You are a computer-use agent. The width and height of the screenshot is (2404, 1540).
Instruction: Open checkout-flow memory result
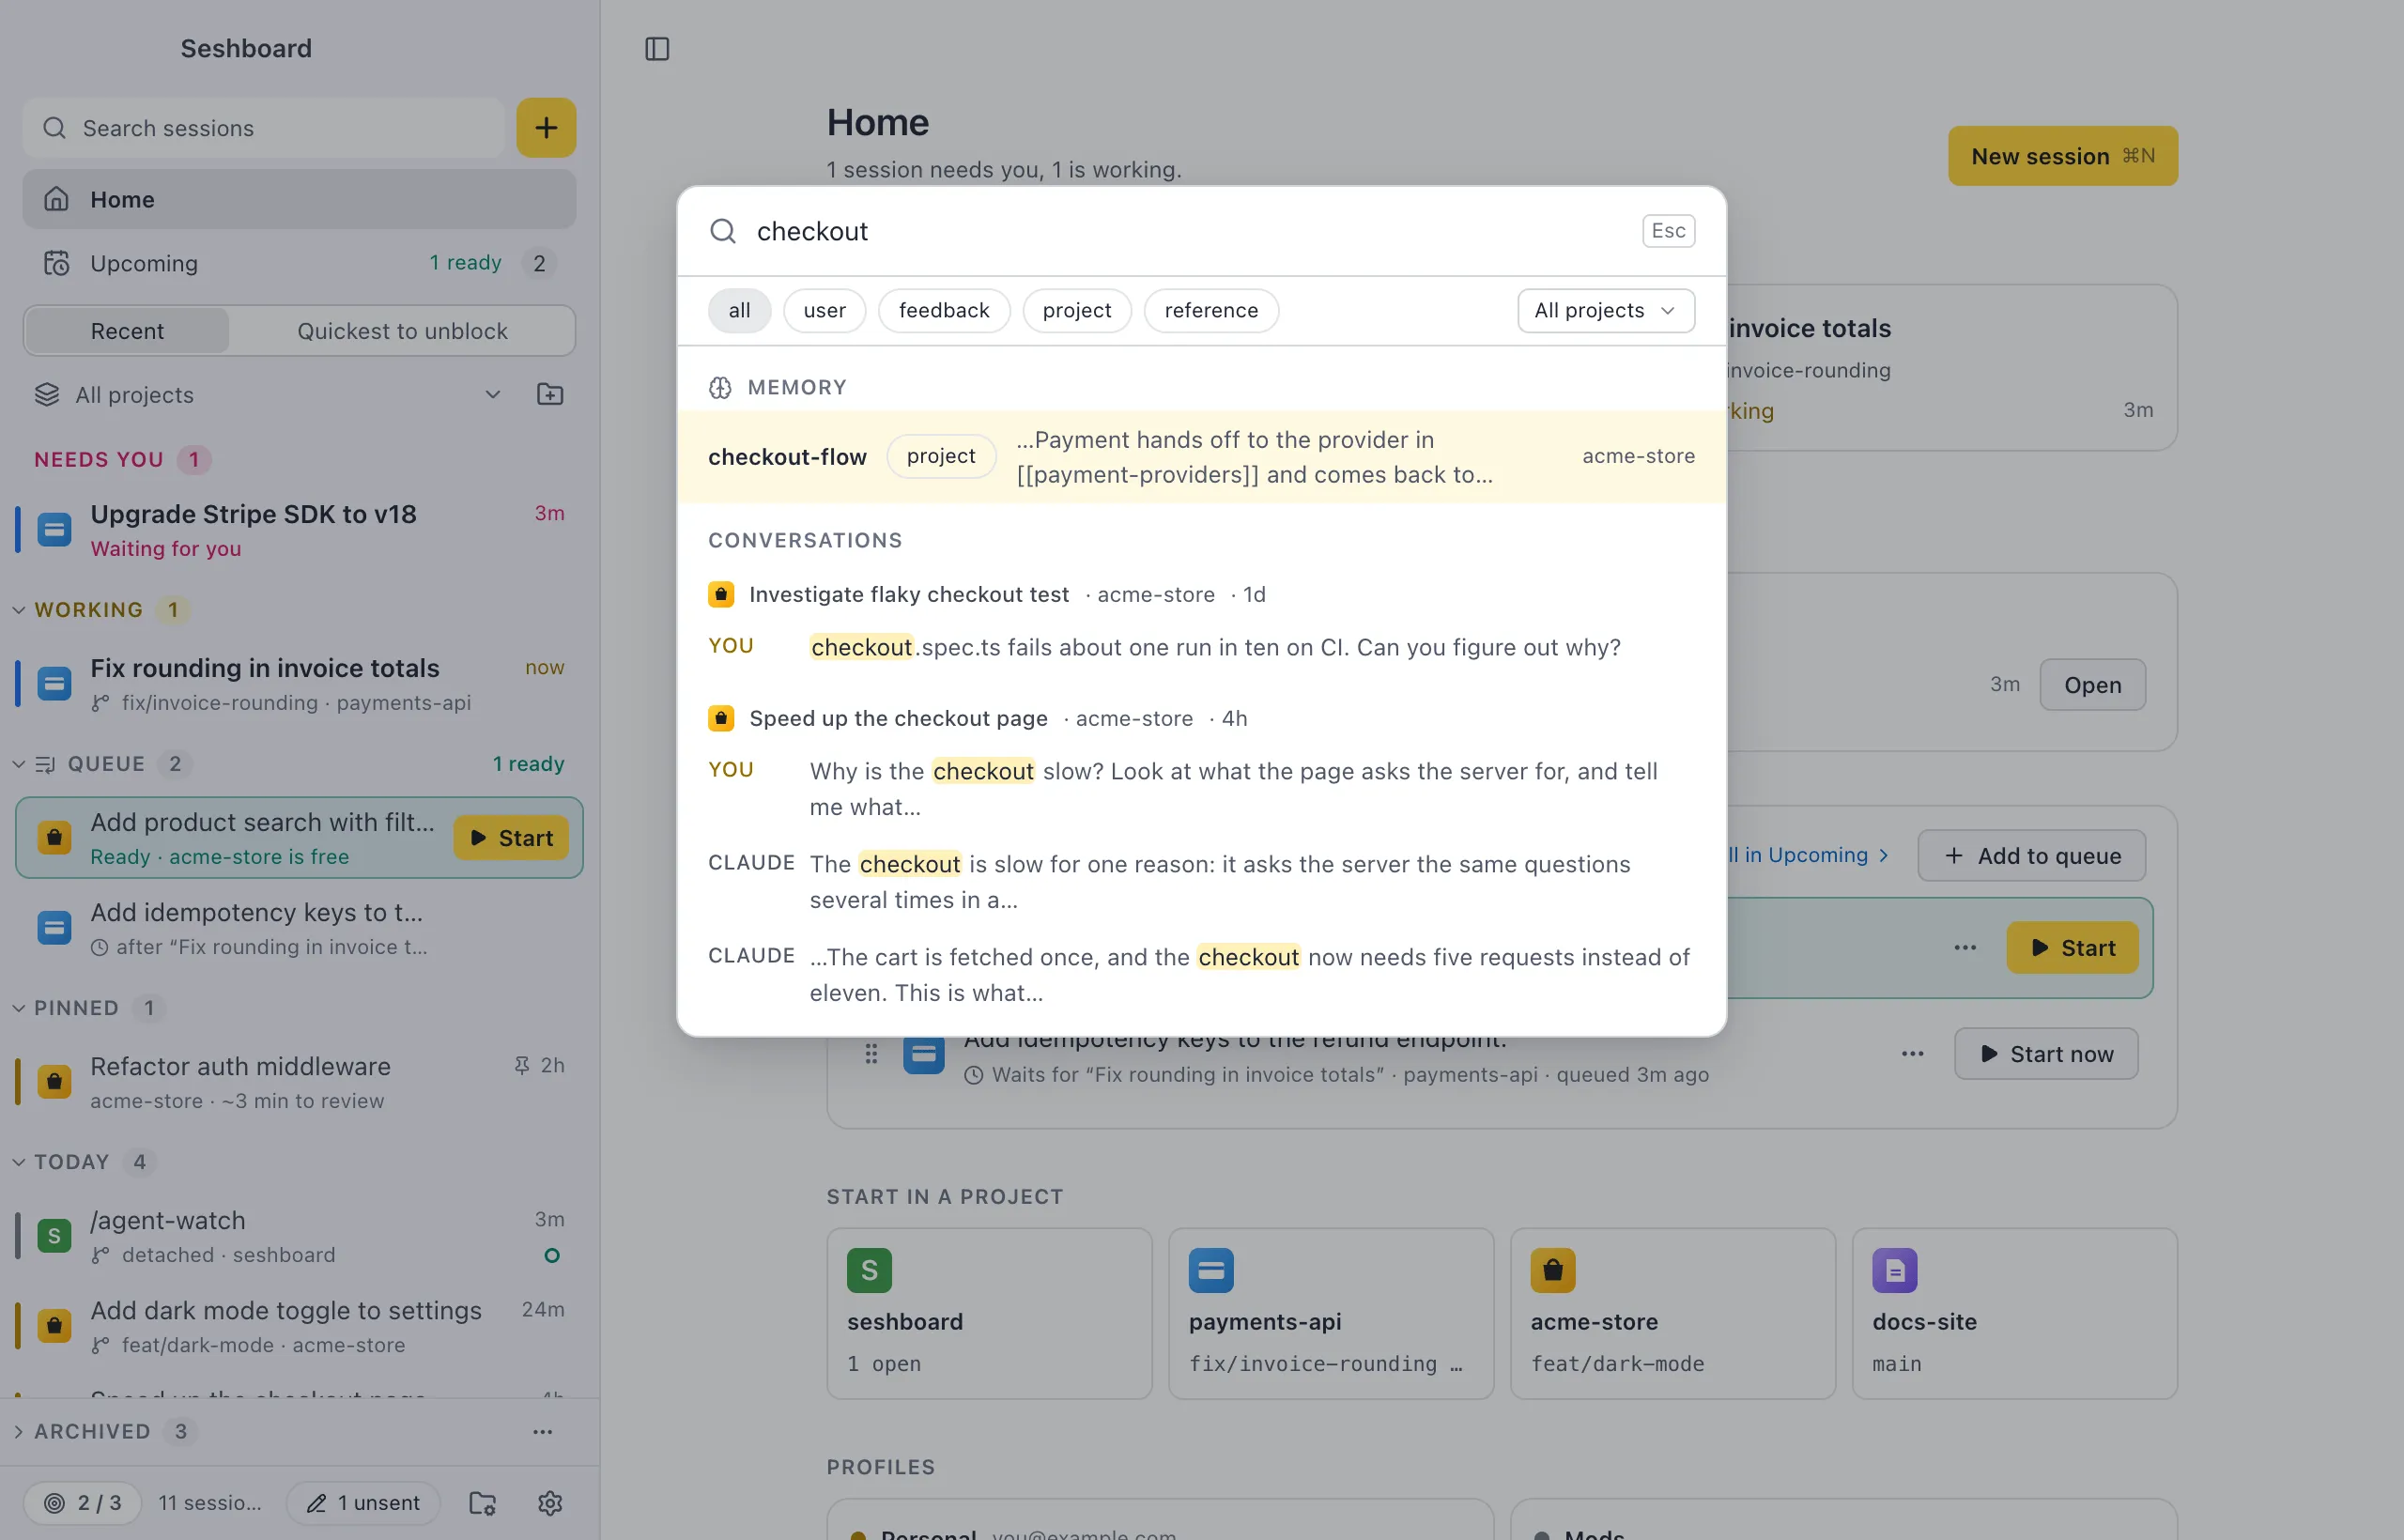tap(1201, 456)
